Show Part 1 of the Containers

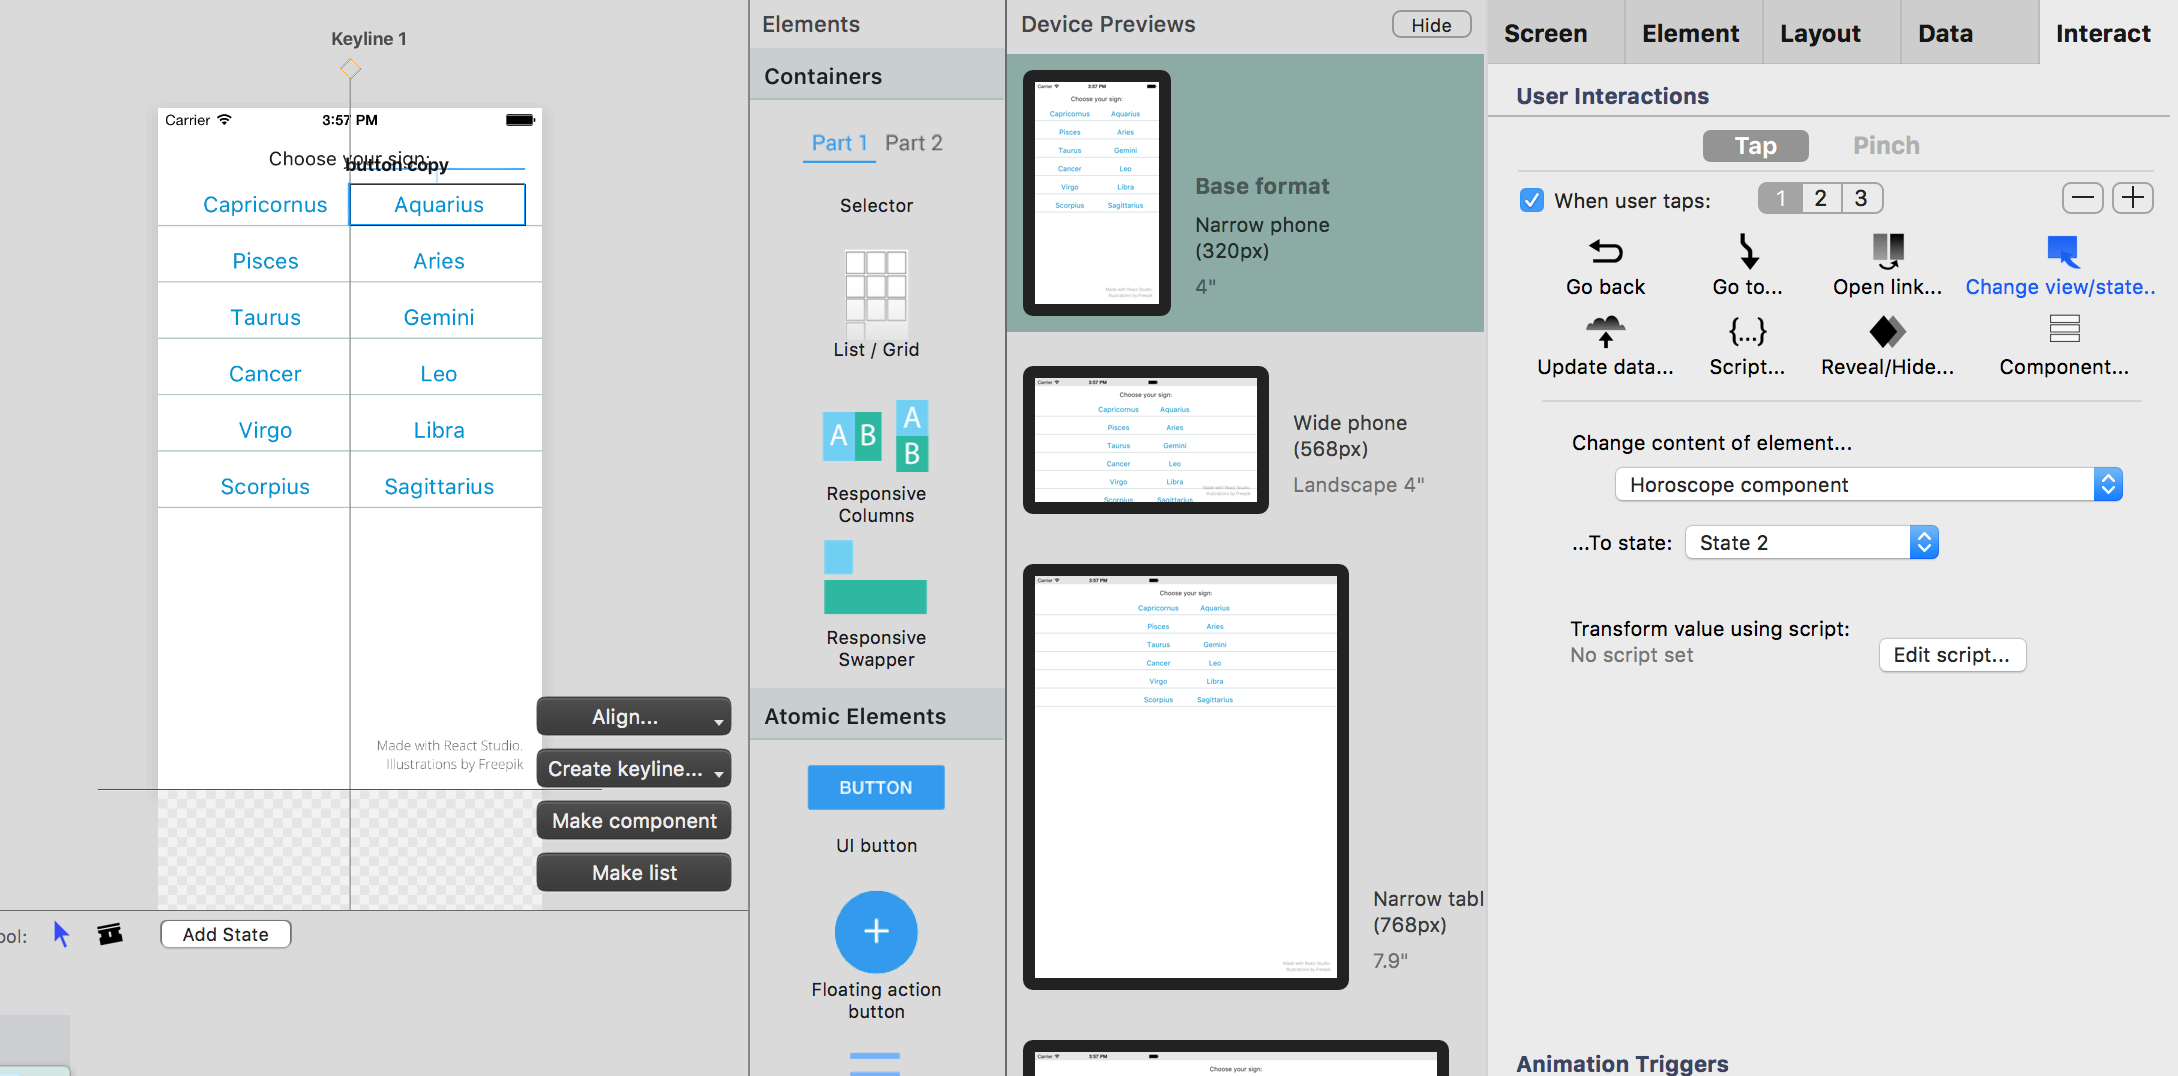[839, 143]
